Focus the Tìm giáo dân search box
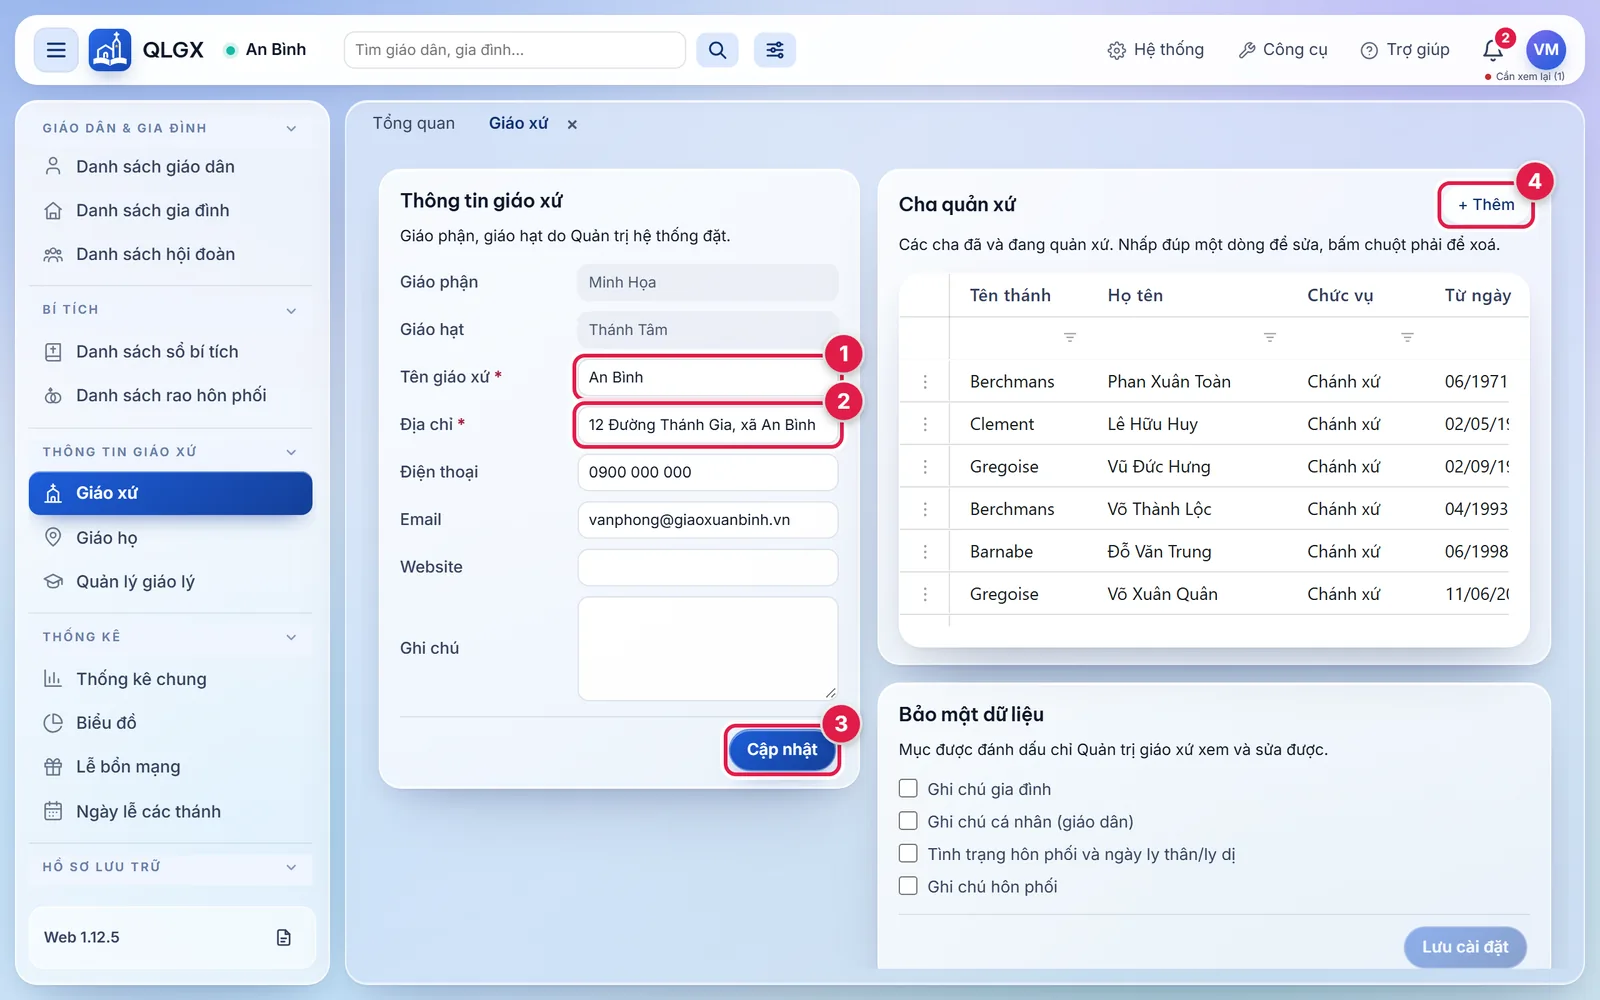The width and height of the screenshot is (1600, 1000). (515, 50)
